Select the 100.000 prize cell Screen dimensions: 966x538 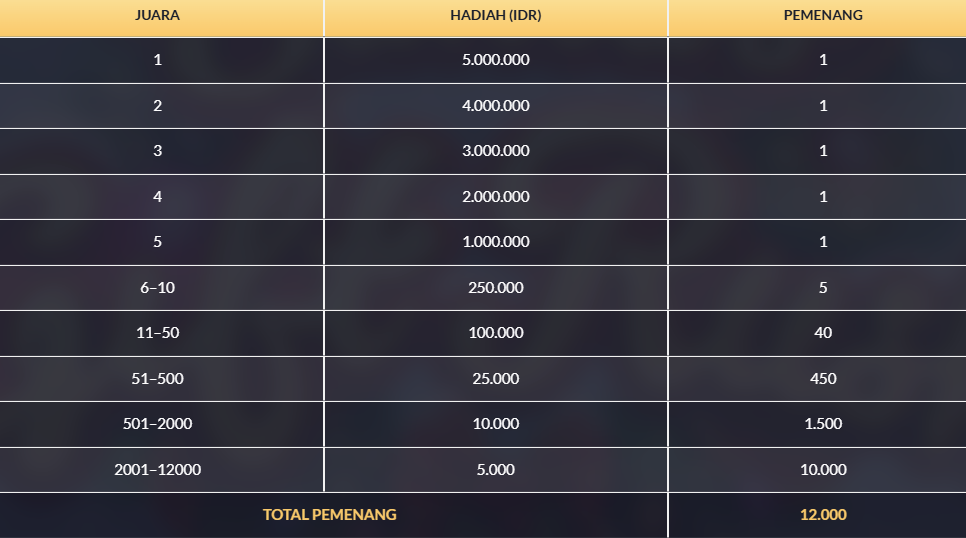[496, 333]
